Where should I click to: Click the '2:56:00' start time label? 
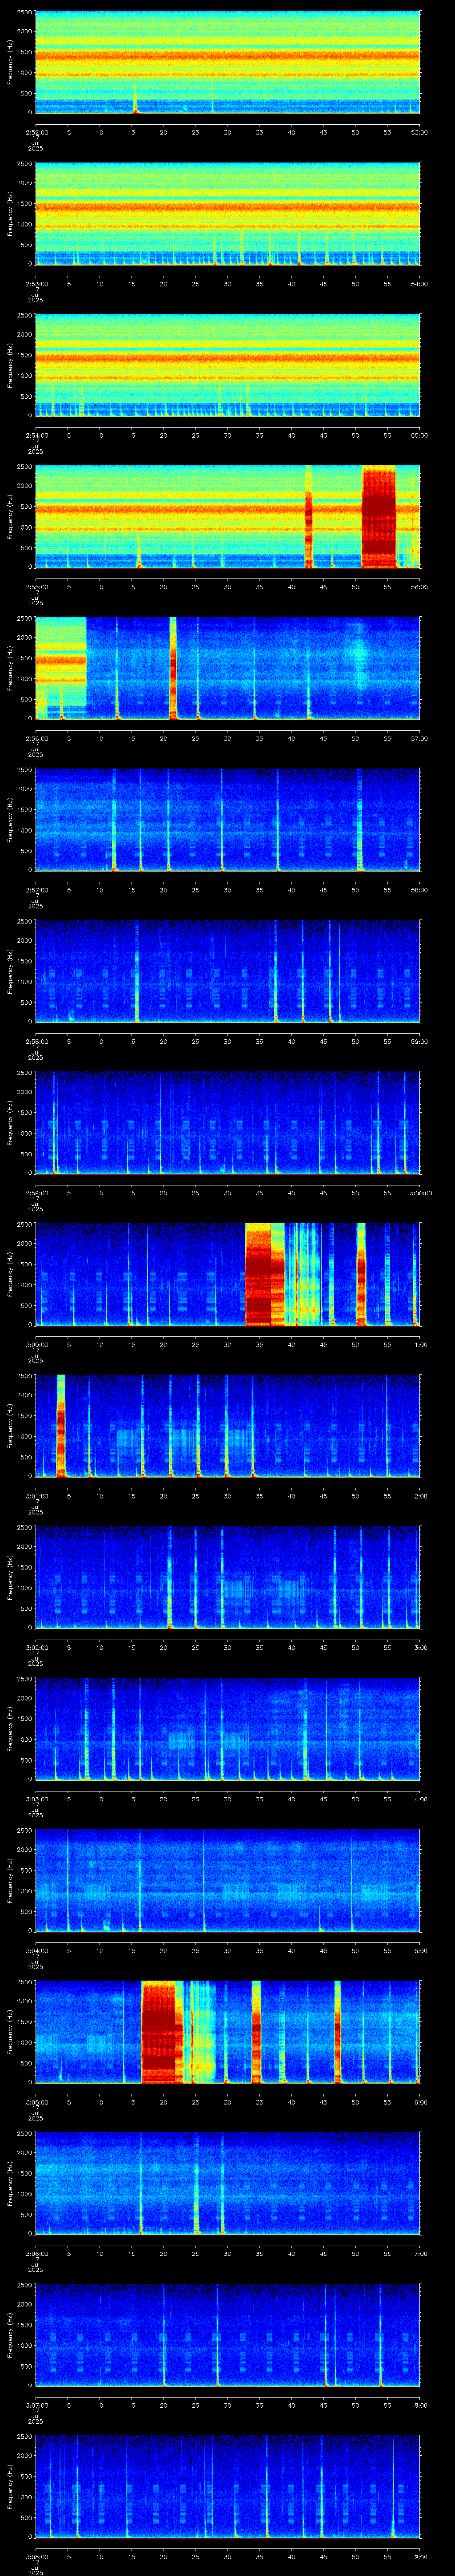click(x=37, y=737)
